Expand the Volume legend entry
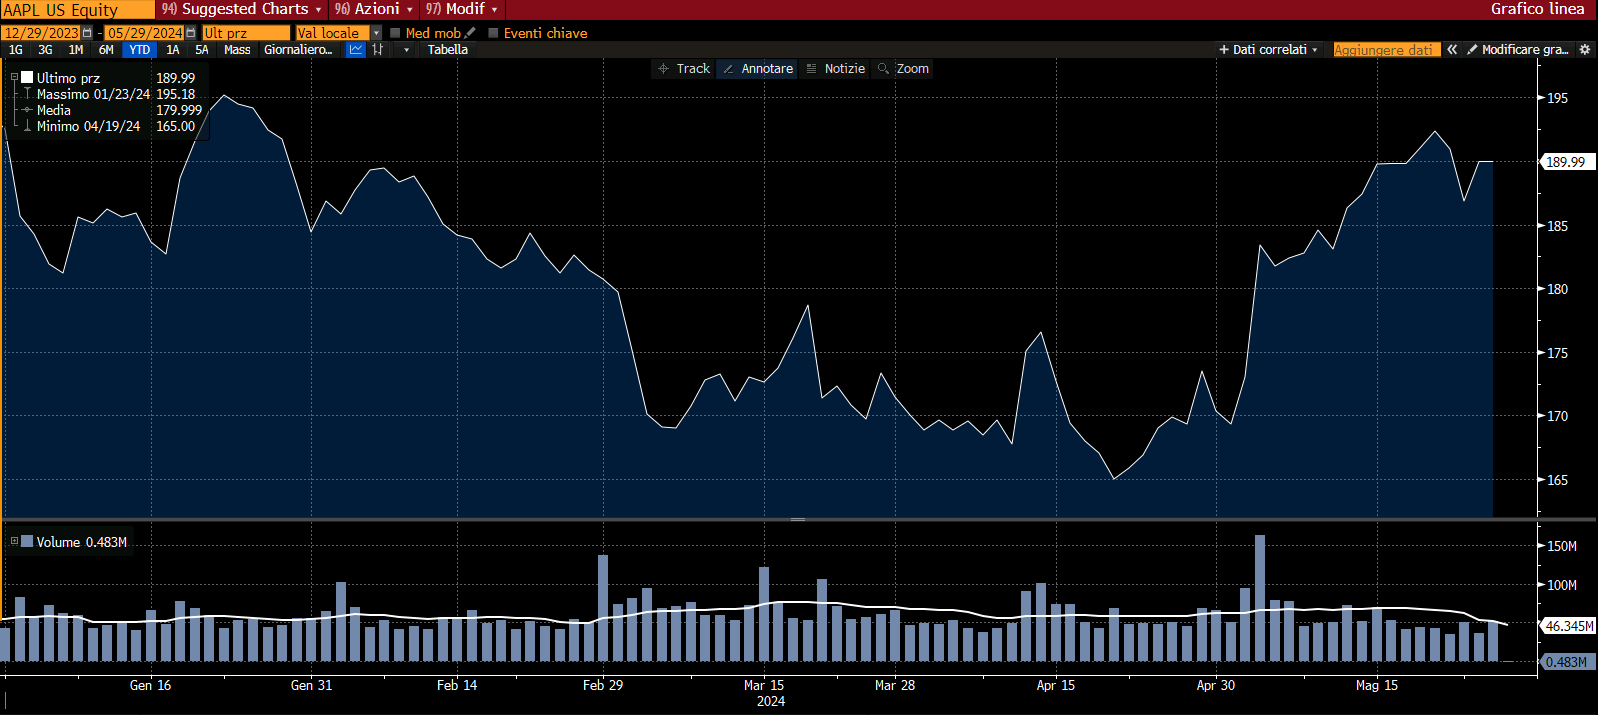Screen dimensions: 1598x715 [14, 541]
